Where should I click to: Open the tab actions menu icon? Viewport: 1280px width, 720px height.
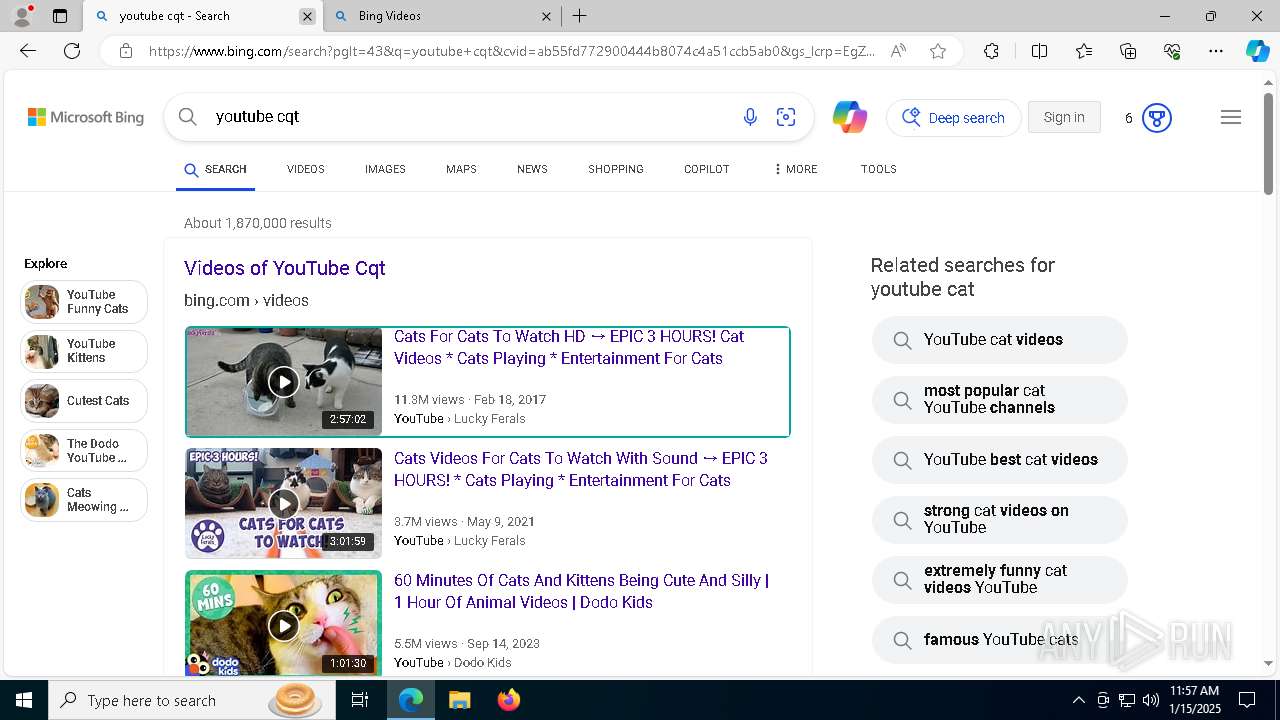pyautogui.click(x=60, y=16)
